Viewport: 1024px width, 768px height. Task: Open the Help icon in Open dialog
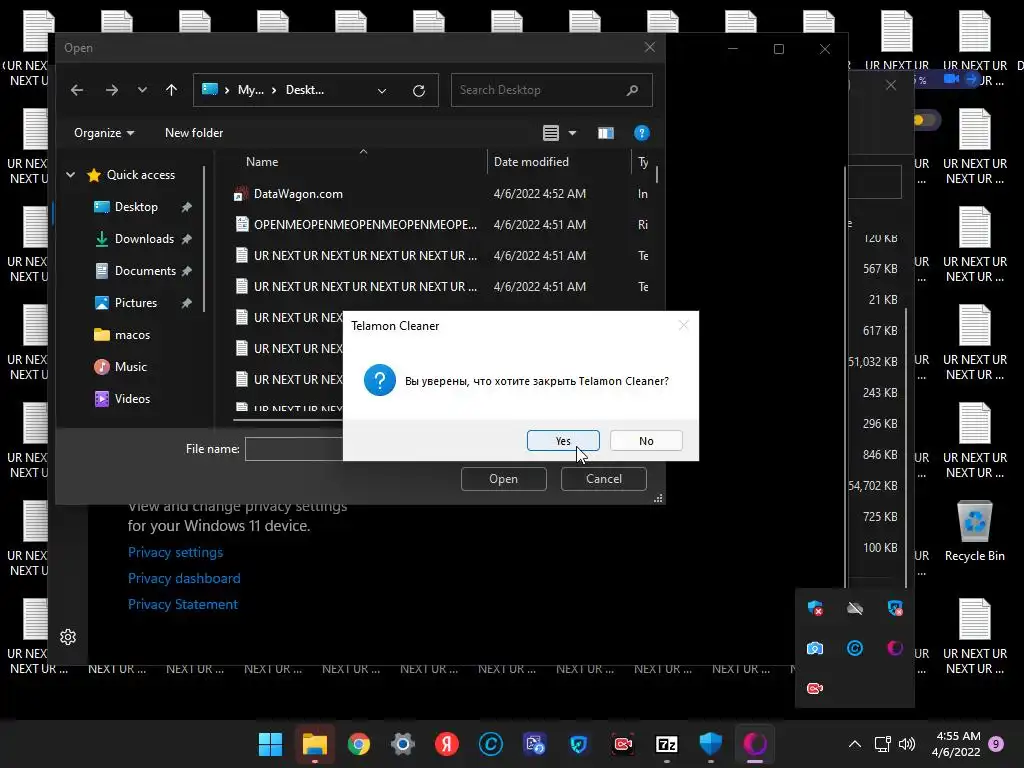[x=641, y=133]
